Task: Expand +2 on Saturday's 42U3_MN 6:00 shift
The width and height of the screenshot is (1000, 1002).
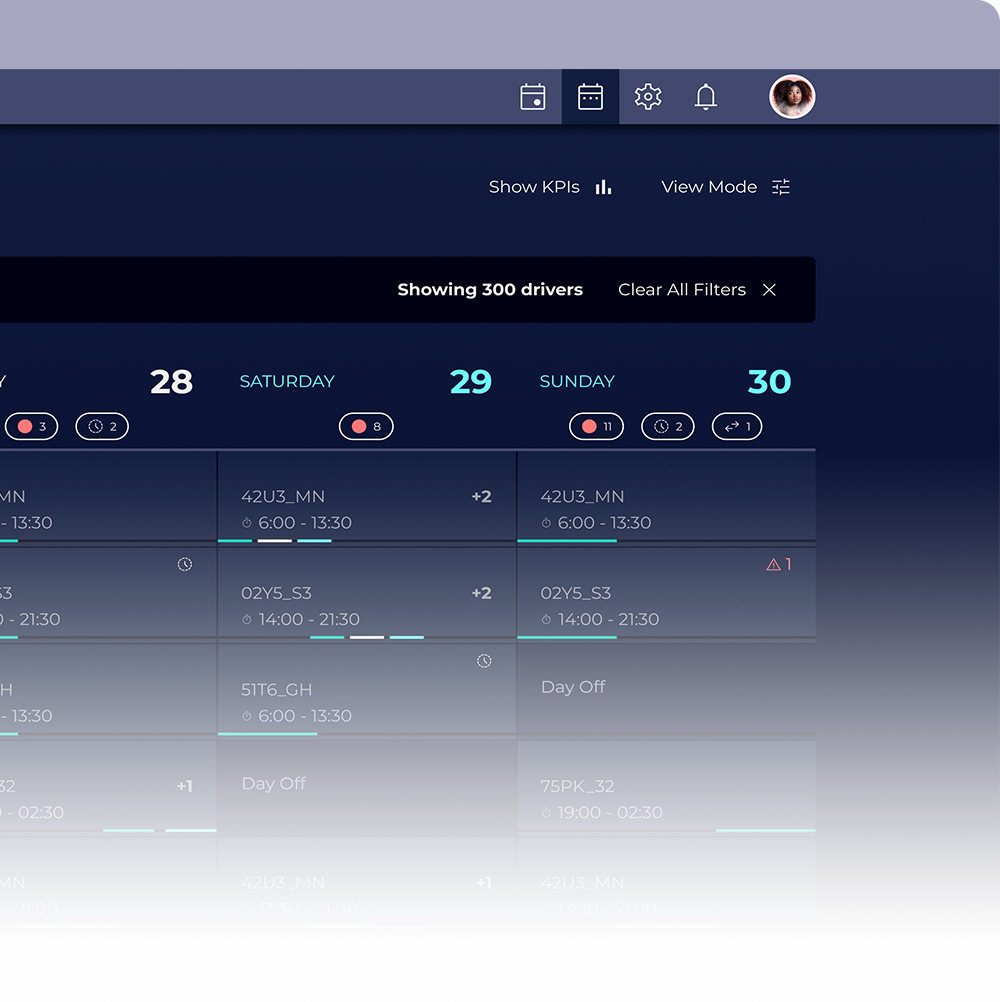Action: point(481,497)
